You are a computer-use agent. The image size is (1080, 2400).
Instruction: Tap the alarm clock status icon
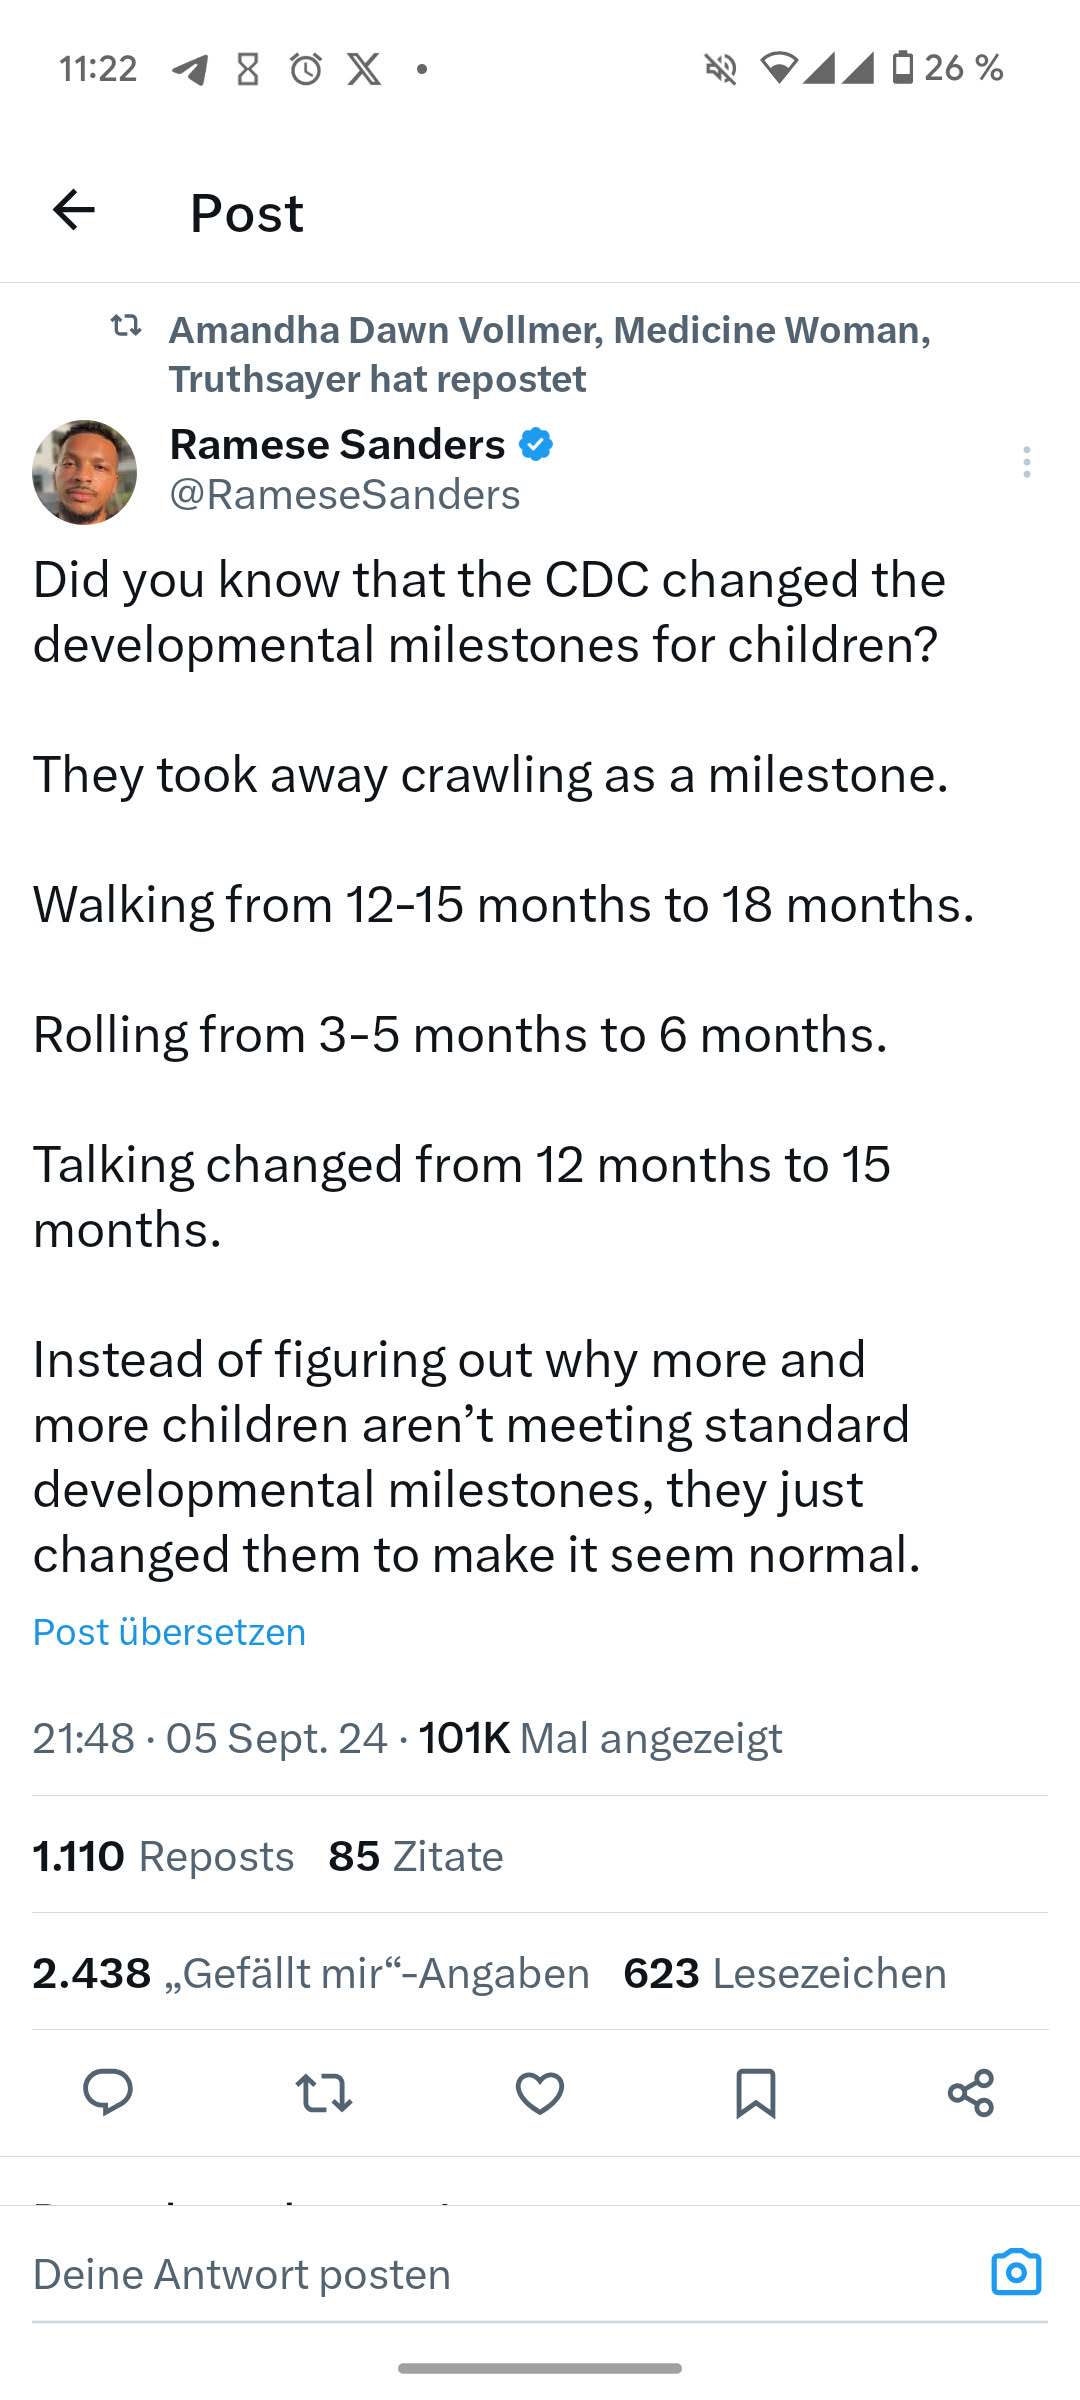click(x=306, y=69)
